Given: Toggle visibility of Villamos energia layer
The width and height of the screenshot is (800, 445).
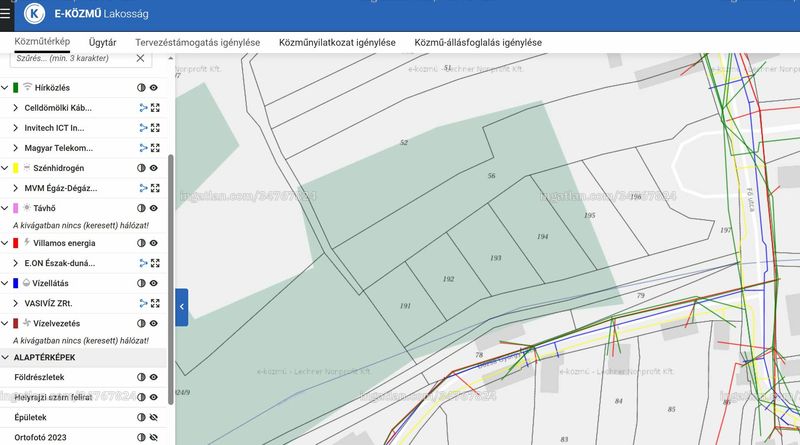Looking at the screenshot, I should (x=154, y=243).
